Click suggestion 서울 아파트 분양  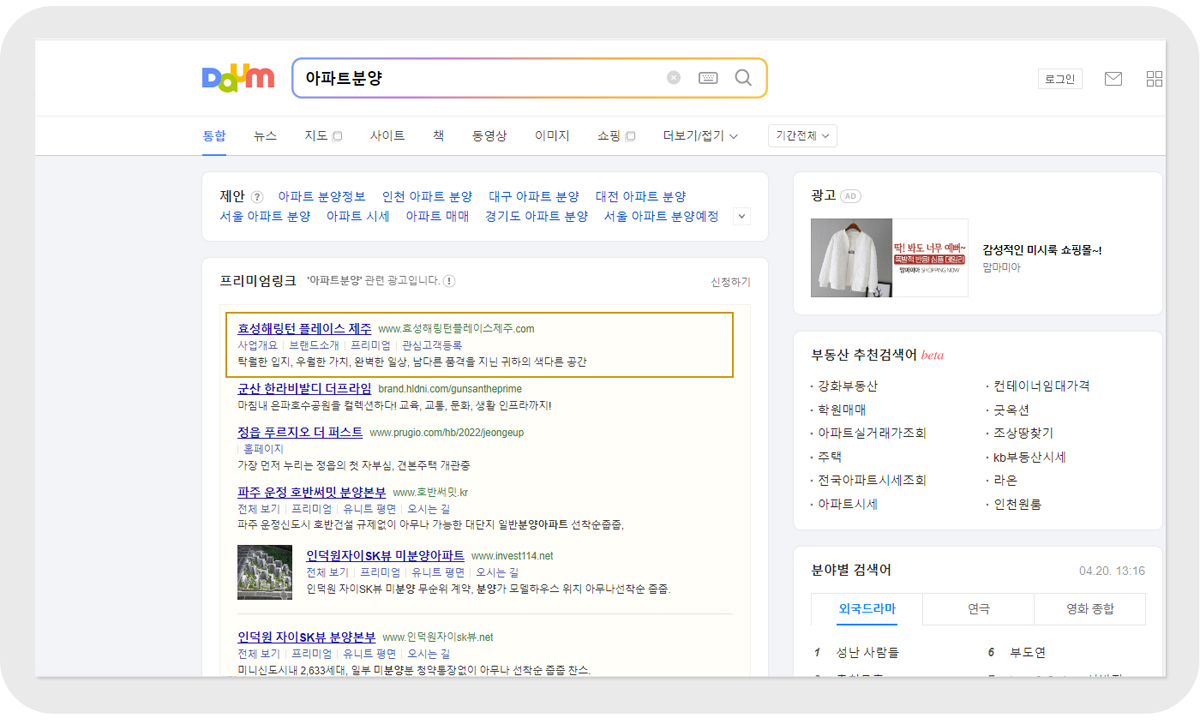[x=265, y=216]
